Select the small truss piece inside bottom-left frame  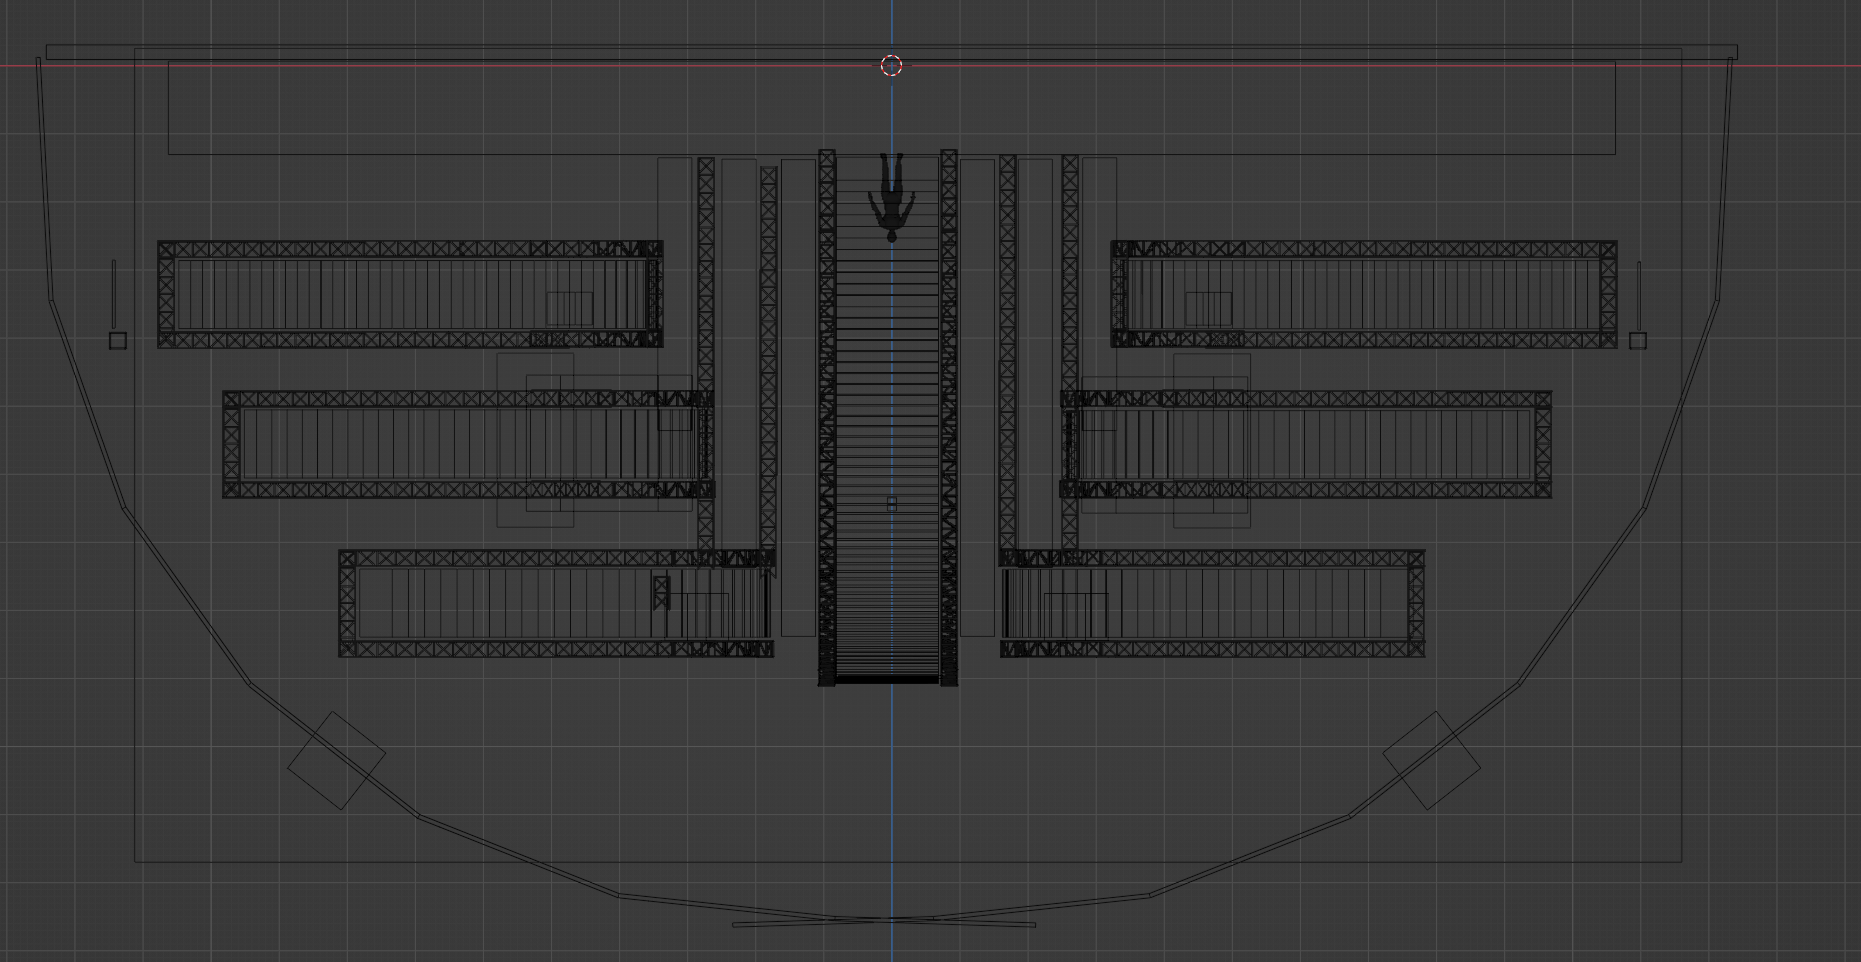pyautogui.click(x=661, y=592)
